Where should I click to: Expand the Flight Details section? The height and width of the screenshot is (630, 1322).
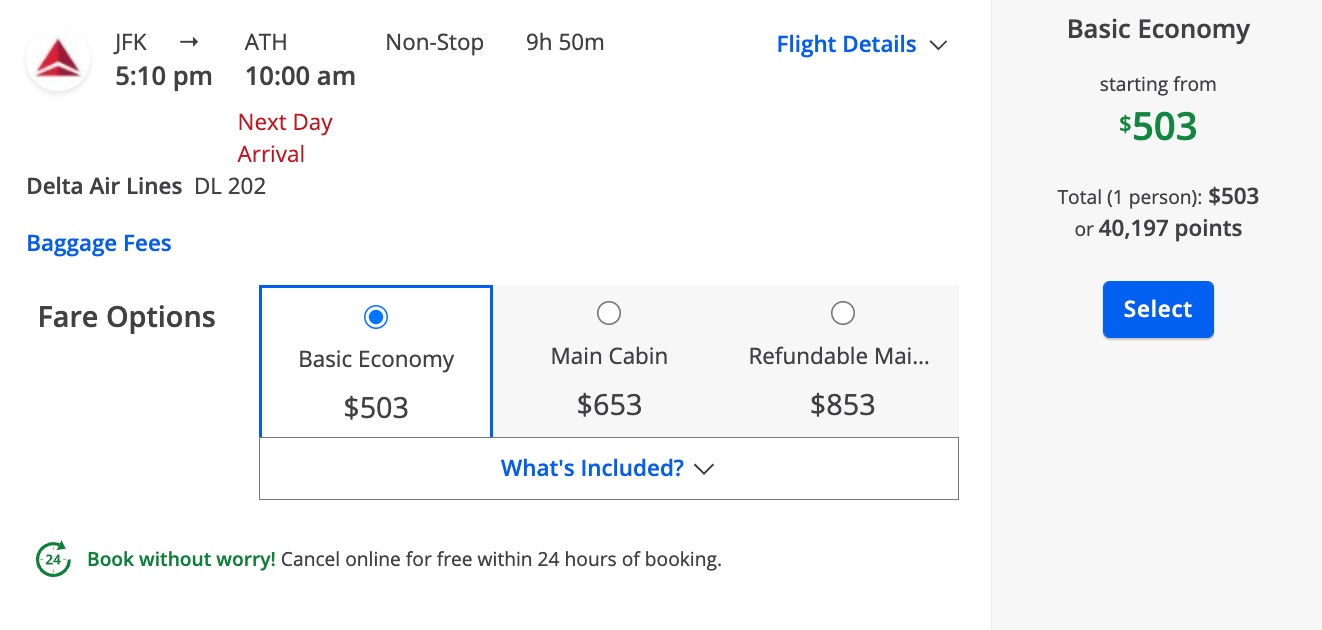pyautogui.click(x=847, y=45)
